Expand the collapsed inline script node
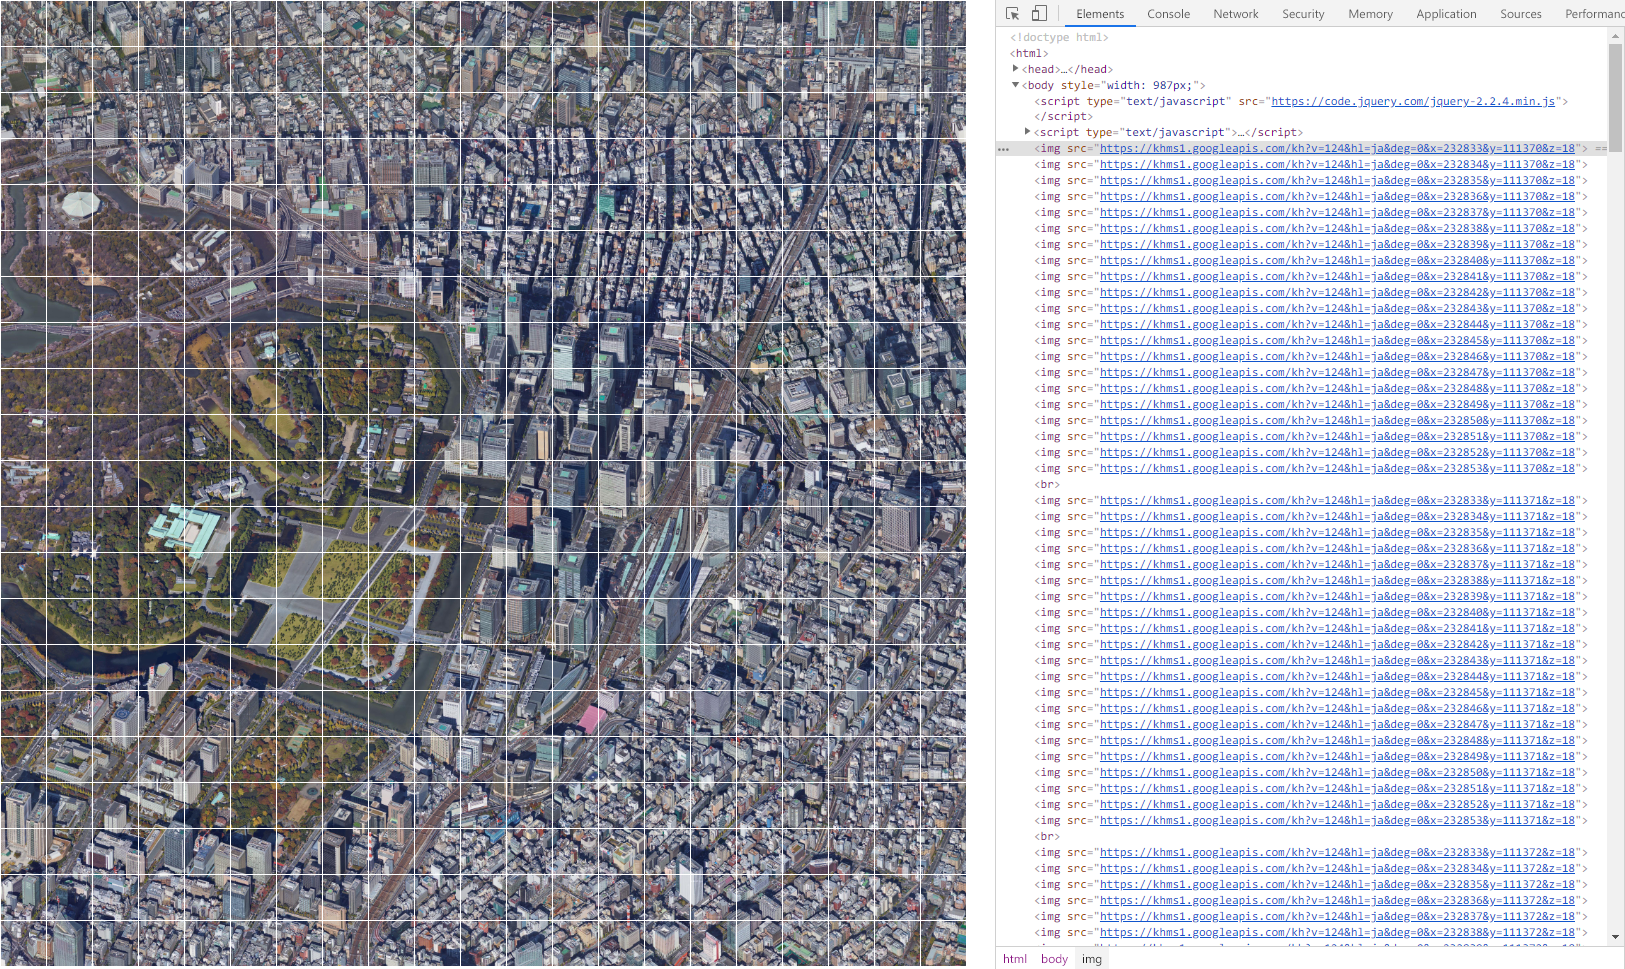The image size is (1625, 969). coord(1028,132)
